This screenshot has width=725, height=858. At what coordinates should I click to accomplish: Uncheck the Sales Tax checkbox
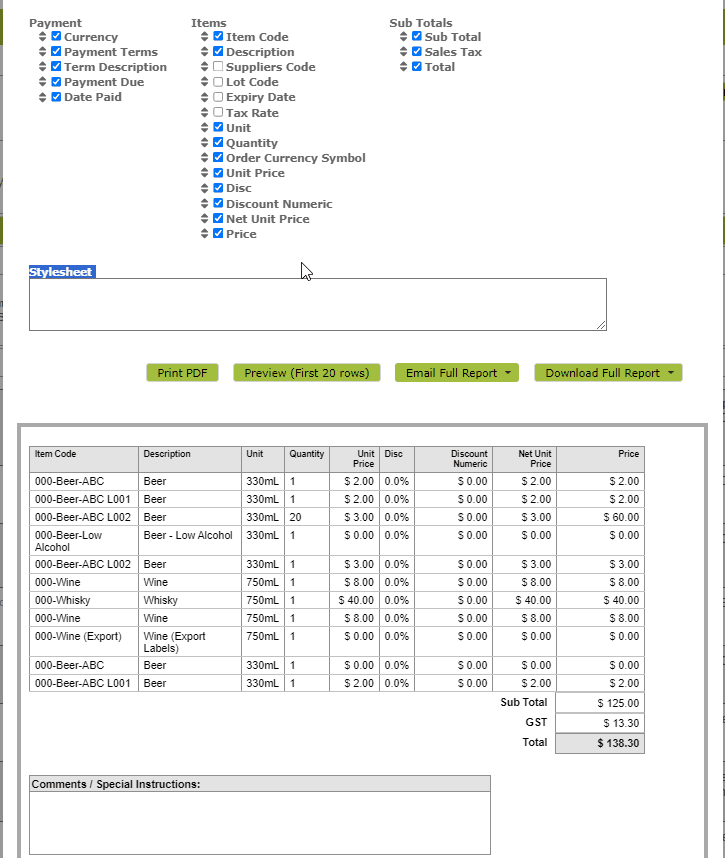[x=416, y=51]
